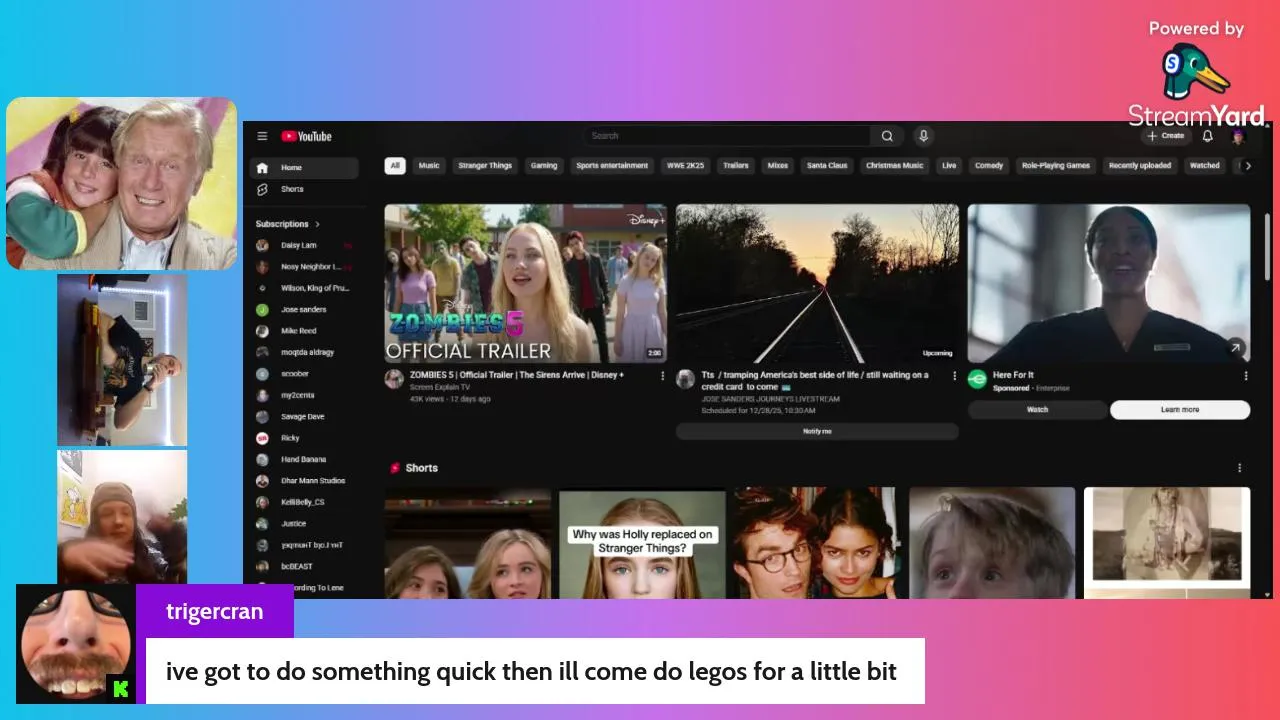Open my2cents subscription

pyautogui.click(x=304, y=395)
